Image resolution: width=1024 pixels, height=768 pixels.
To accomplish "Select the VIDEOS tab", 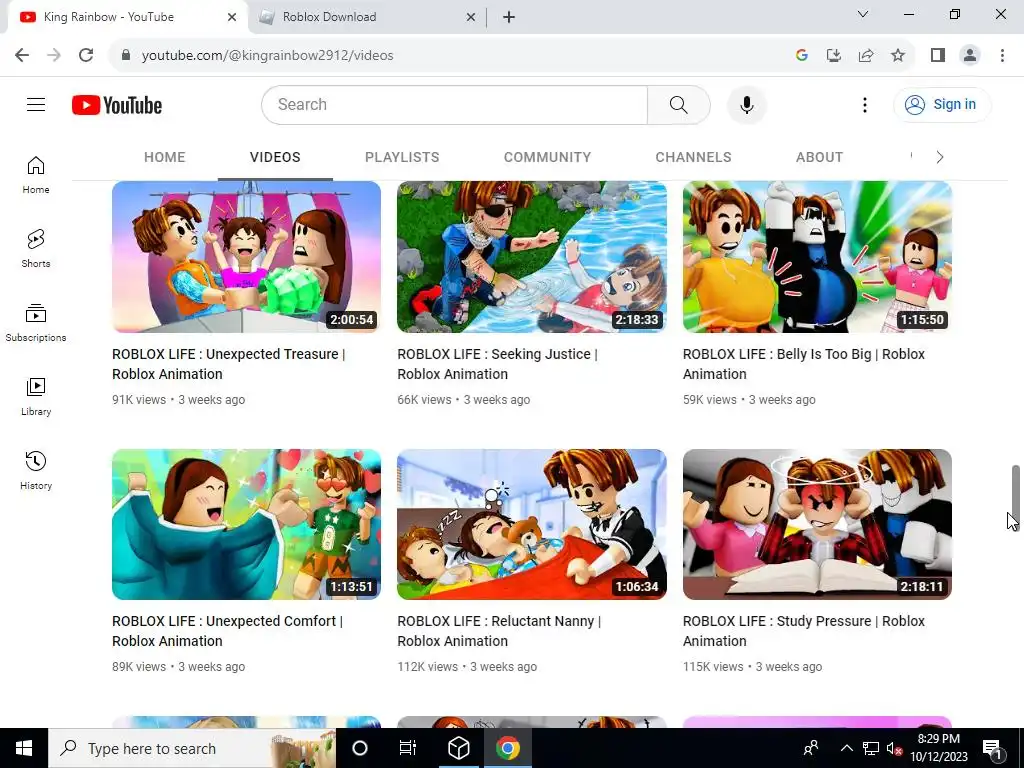I will 275,157.
